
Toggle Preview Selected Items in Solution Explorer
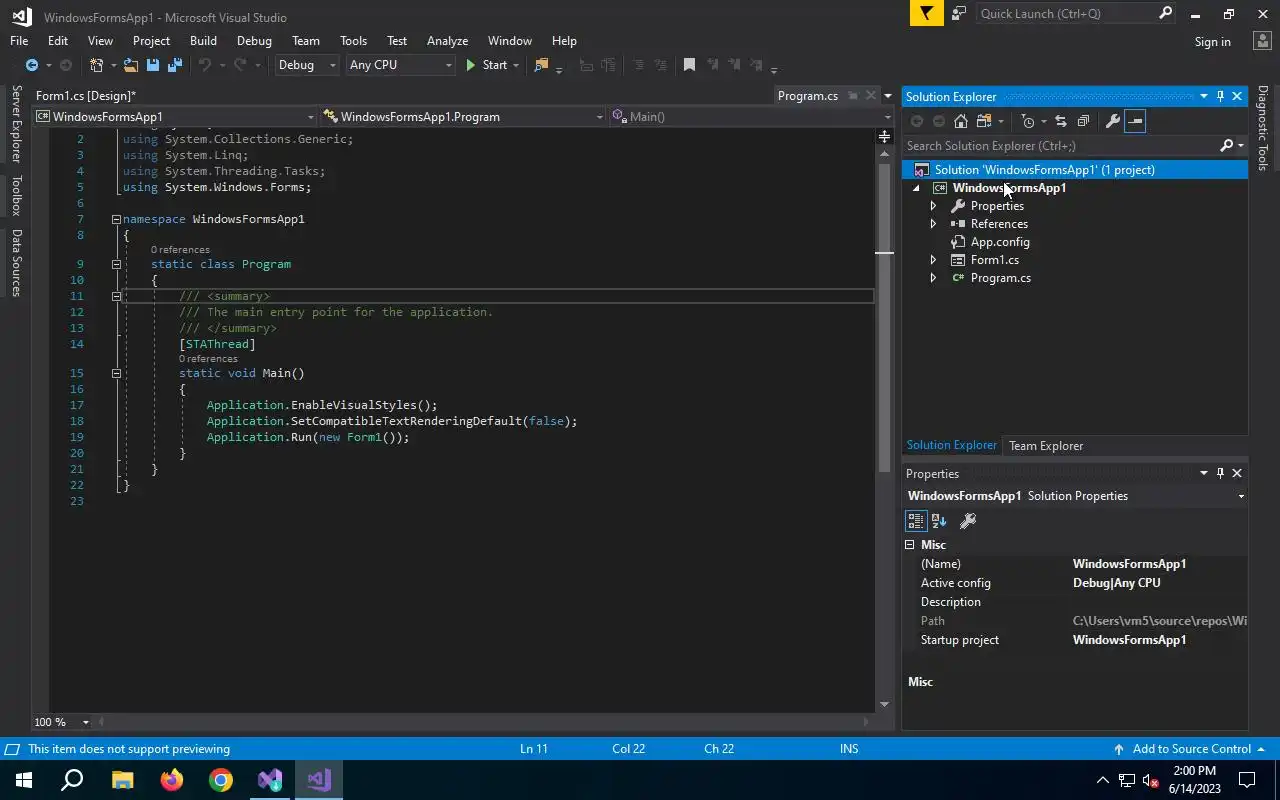coord(1134,121)
